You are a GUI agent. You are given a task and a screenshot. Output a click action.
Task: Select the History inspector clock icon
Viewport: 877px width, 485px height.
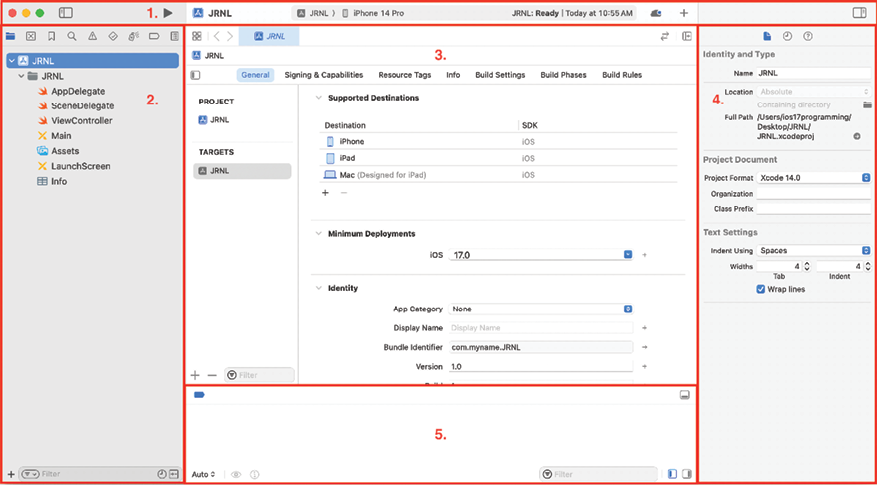coord(788,36)
